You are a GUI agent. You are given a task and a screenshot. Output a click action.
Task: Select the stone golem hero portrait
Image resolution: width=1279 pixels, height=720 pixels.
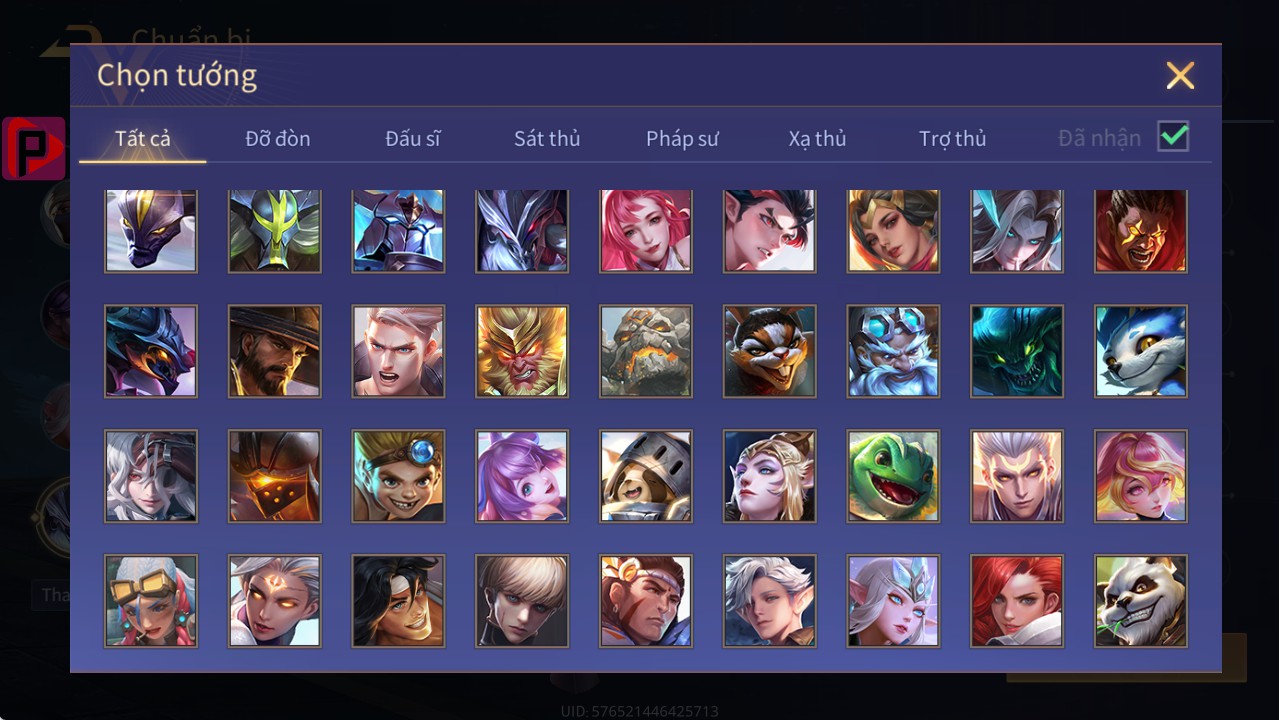646,351
